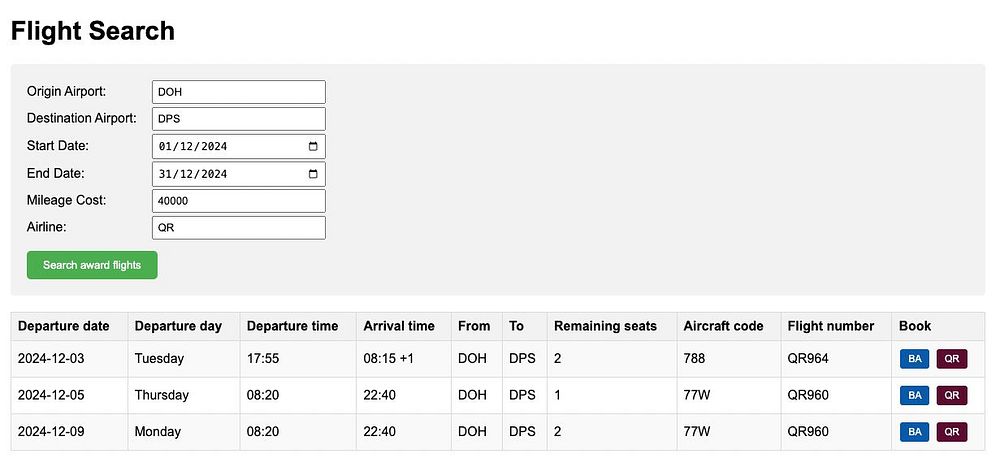The width and height of the screenshot is (1000, 466).
Task: Click into the Mileage Cost field
Action: pos(238,201)
